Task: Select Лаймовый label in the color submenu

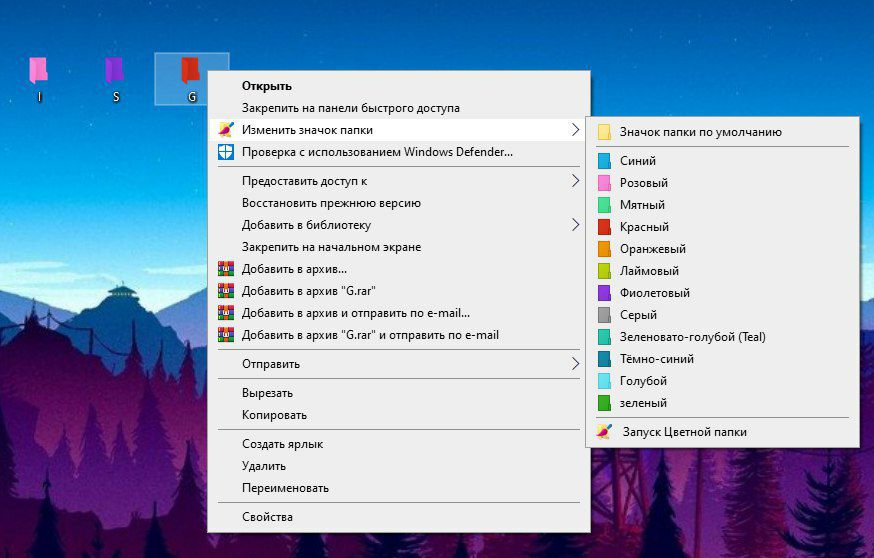Action: (649, 271)
